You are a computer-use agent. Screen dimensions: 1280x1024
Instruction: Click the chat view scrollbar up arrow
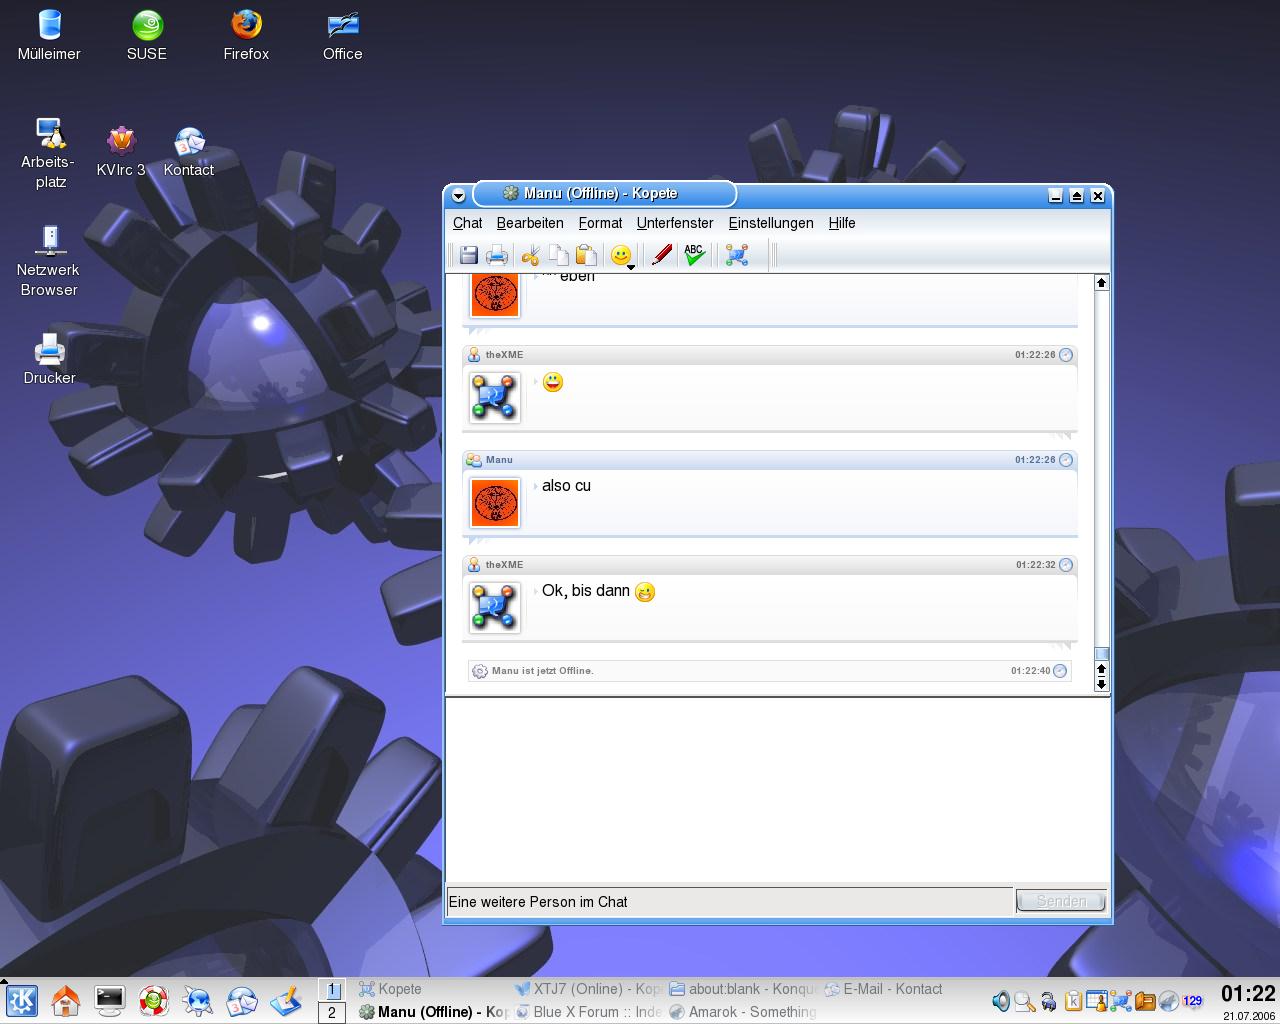click(1101, 283)
